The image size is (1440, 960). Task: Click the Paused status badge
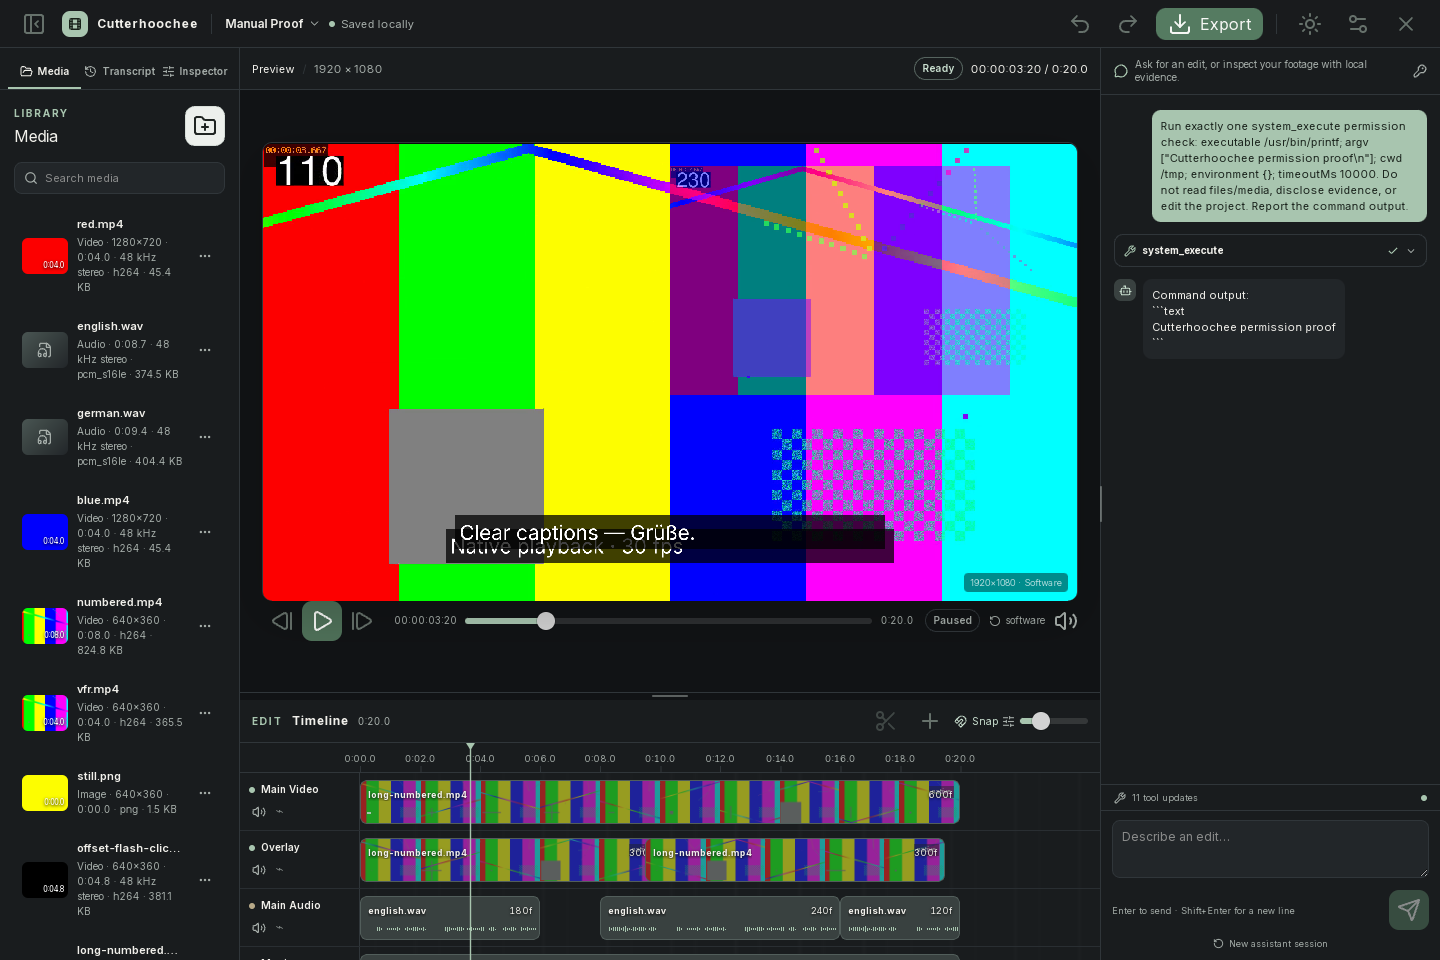(952, 621)
